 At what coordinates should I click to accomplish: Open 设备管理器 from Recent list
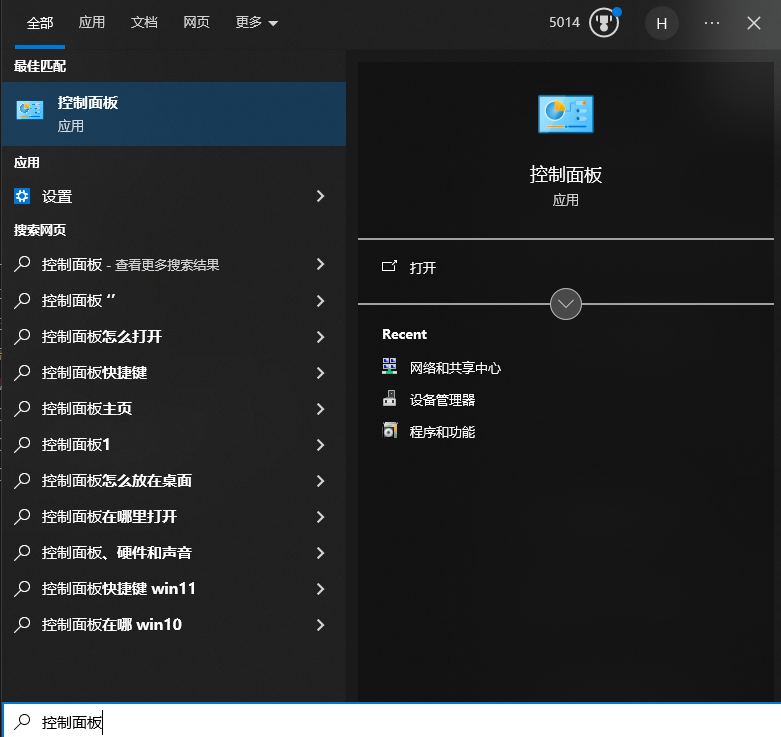pos(442,400)
